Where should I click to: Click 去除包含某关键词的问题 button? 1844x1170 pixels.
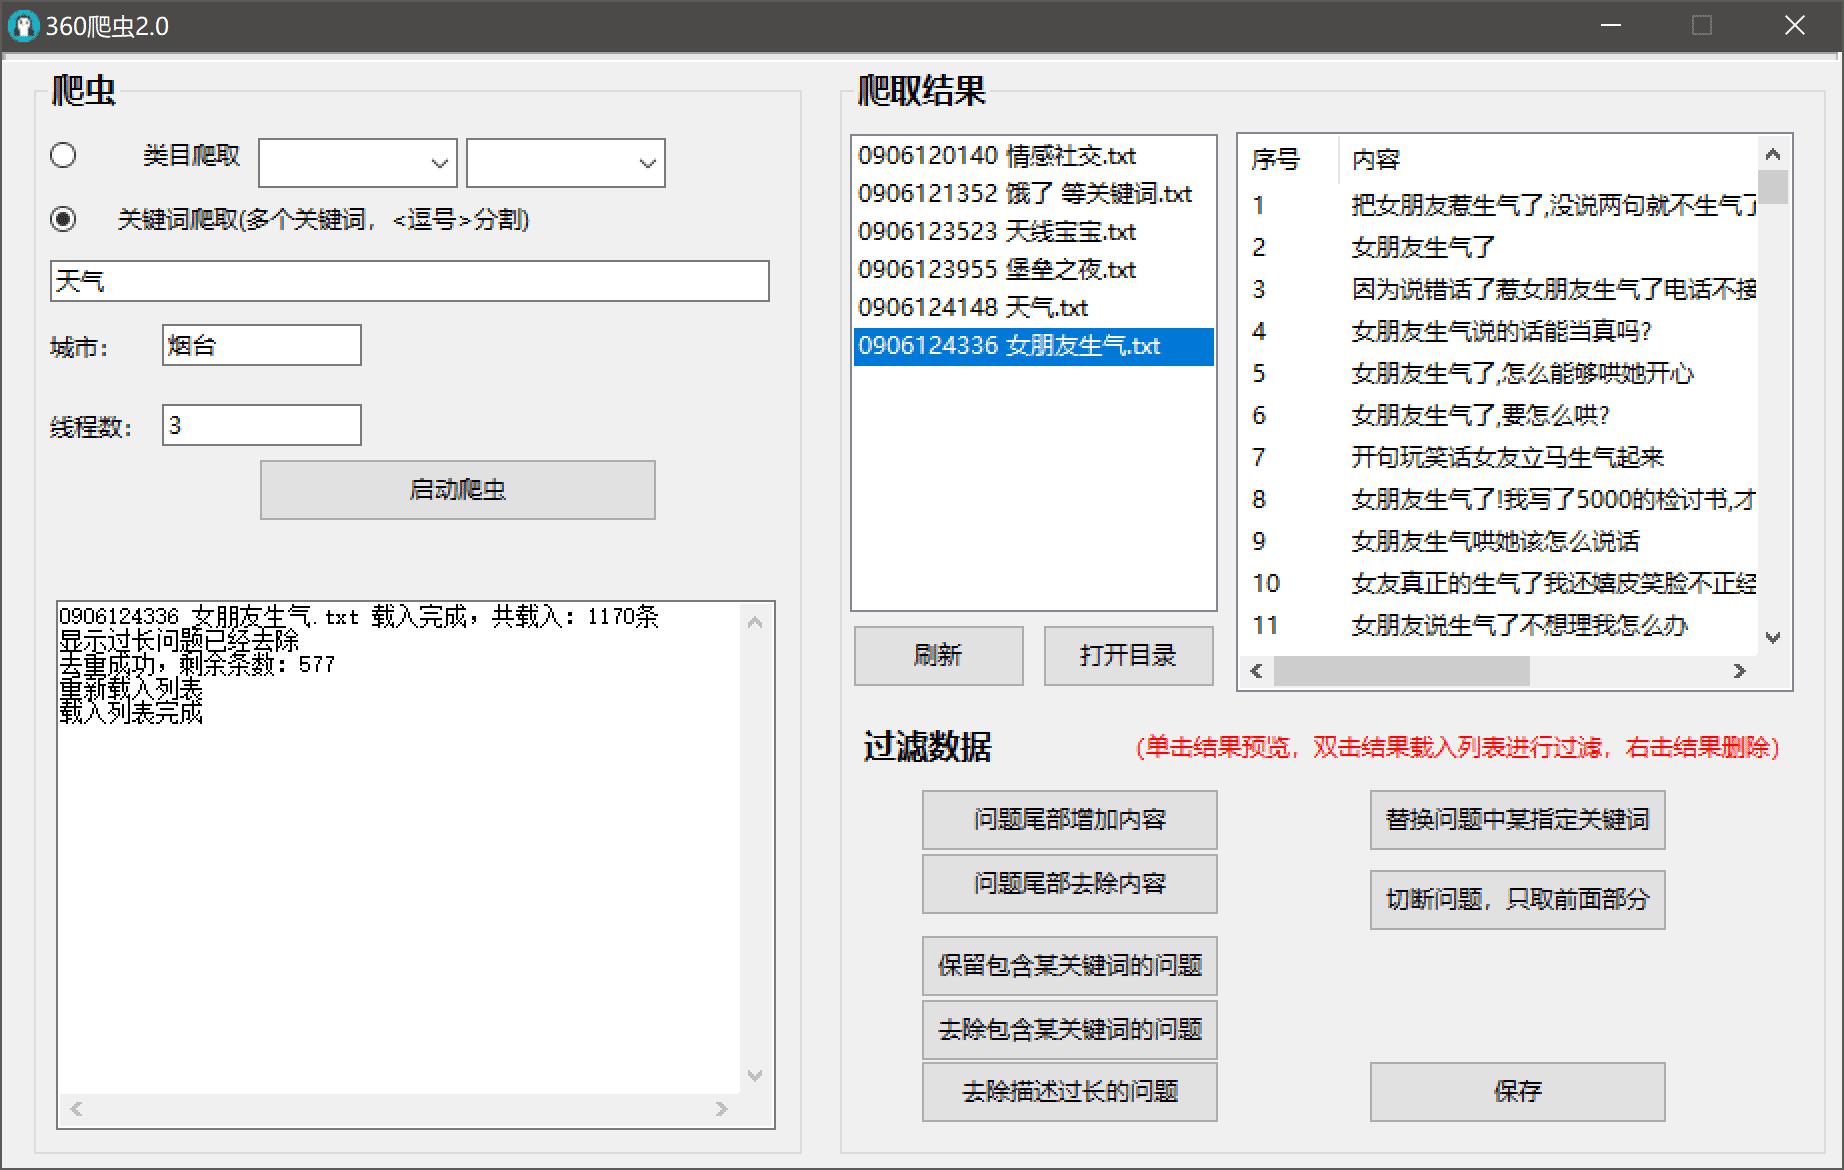click(x=1068, y=1030)
